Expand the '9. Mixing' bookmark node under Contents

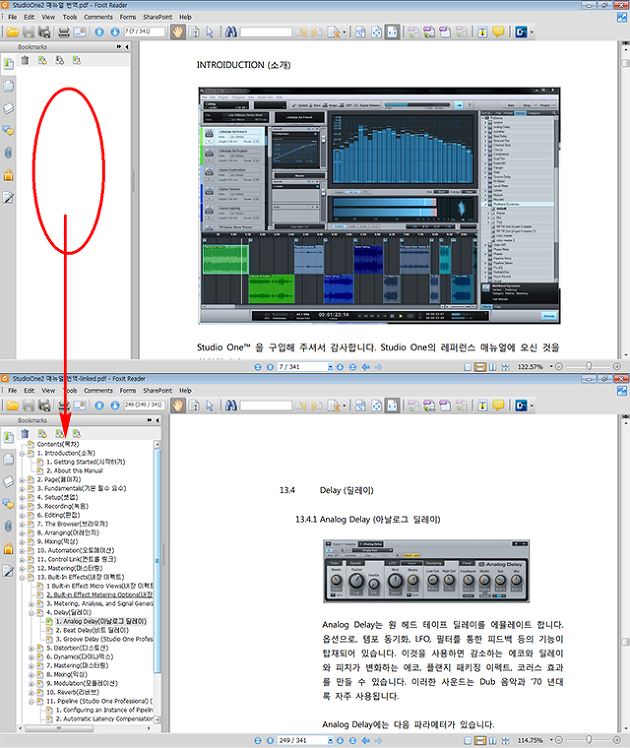coord(22,542)
